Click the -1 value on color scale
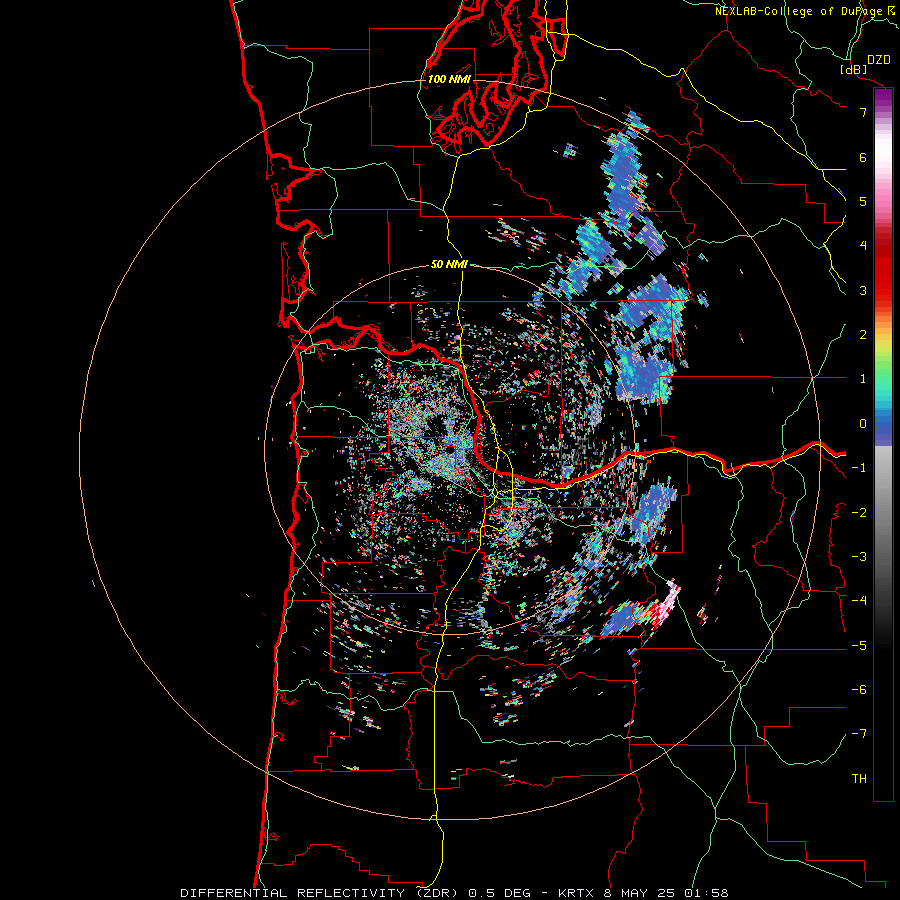900x900 pixels. coord(859,468)
